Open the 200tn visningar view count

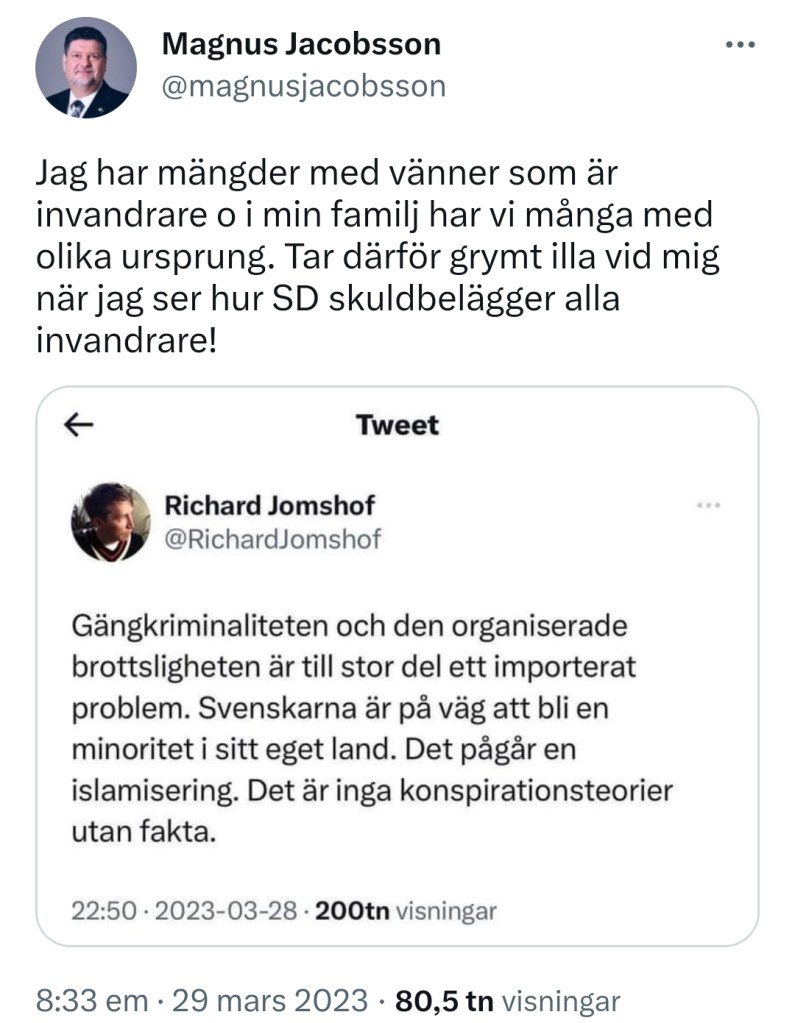point(405,911)
